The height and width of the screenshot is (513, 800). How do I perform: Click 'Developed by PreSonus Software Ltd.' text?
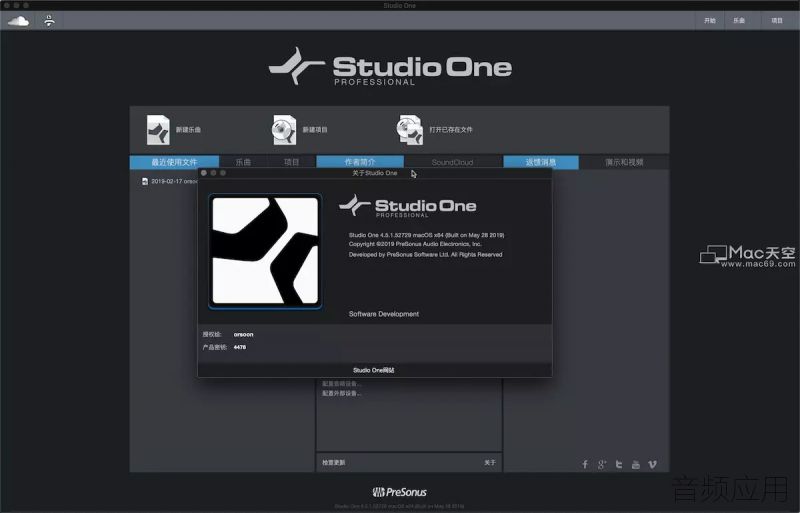(x=426, y=254)
